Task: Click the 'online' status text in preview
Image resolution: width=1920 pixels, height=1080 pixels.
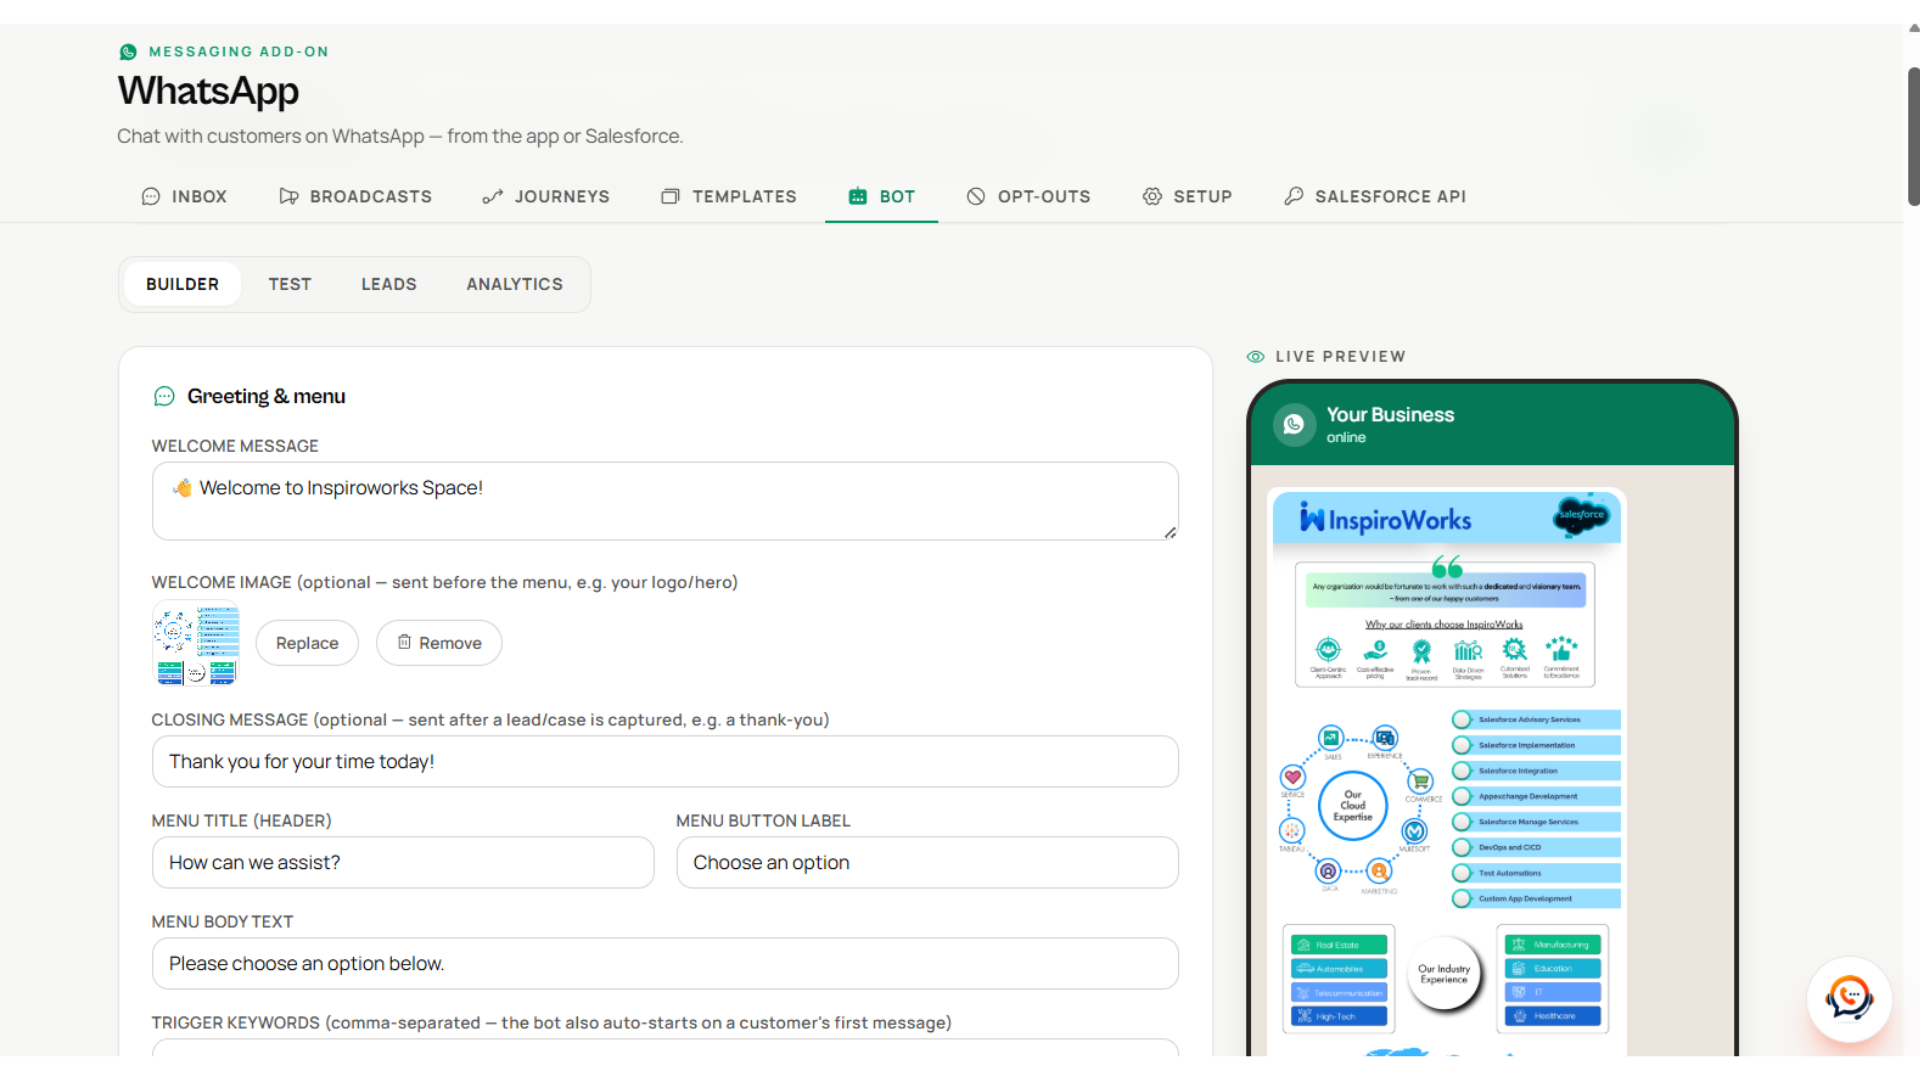Action: (1346, 438)
